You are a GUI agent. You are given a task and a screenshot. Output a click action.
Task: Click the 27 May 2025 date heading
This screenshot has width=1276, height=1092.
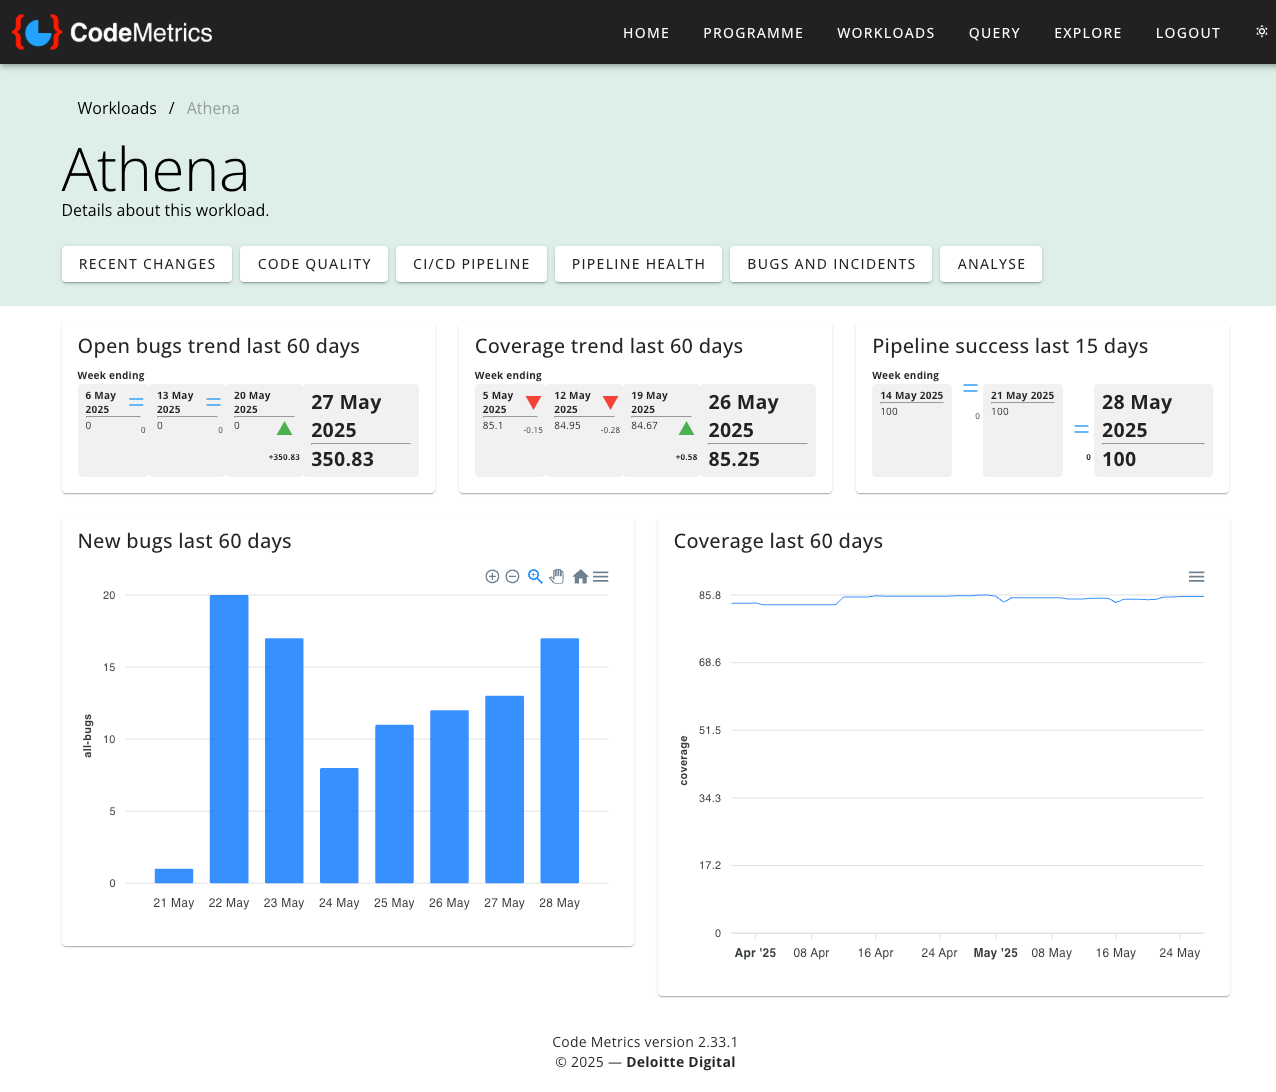point(346,416)
